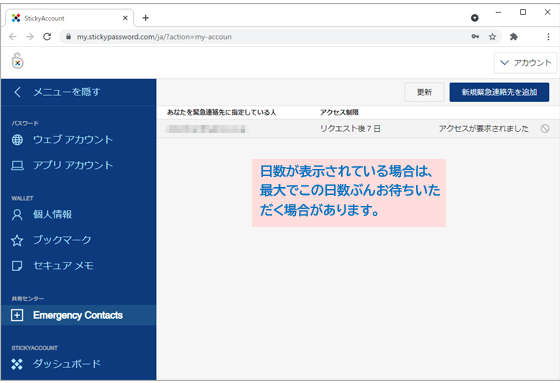
Task: Open a new browser tab
Action: (x=145, y=18)
